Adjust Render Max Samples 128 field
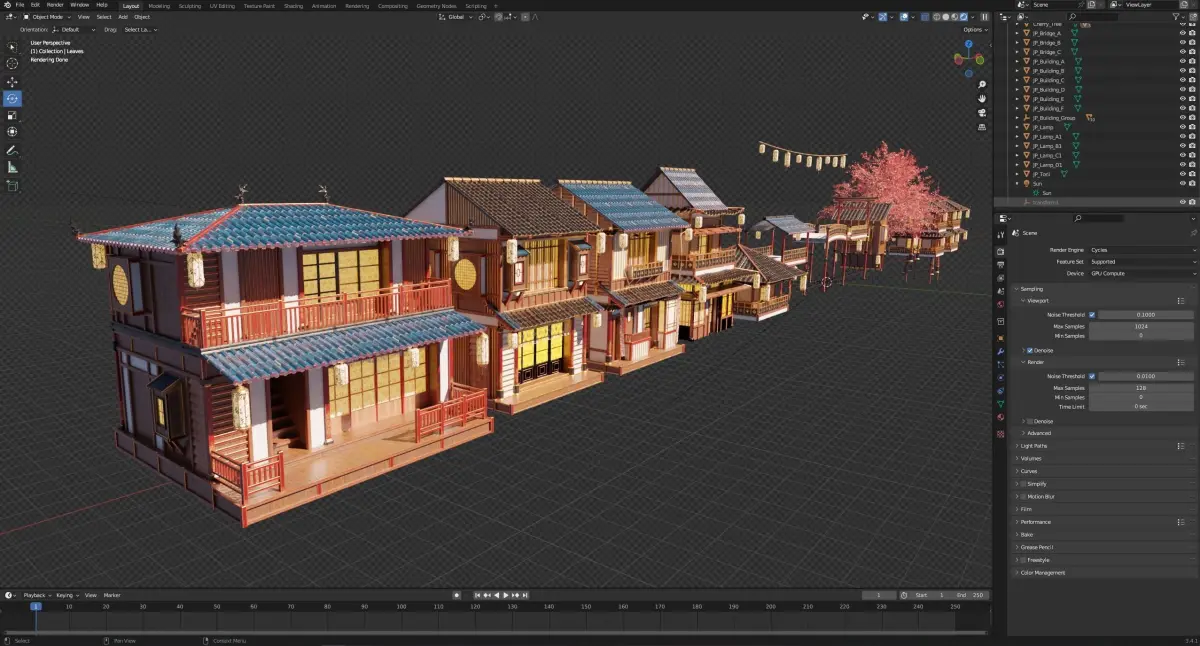The width and height of the screenshot is (1200, 646). 1141,388
